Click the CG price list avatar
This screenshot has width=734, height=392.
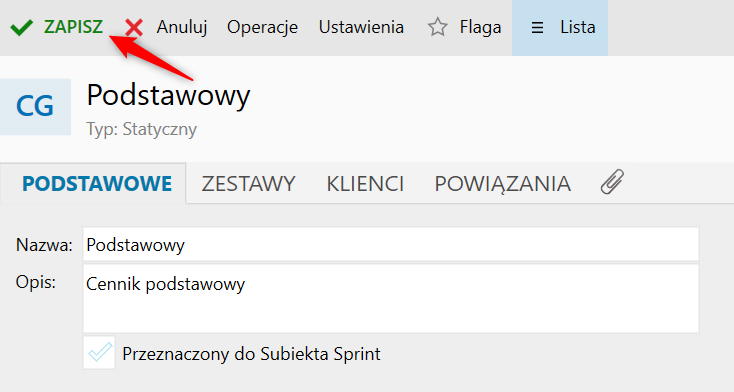click(x=35, y=107)
